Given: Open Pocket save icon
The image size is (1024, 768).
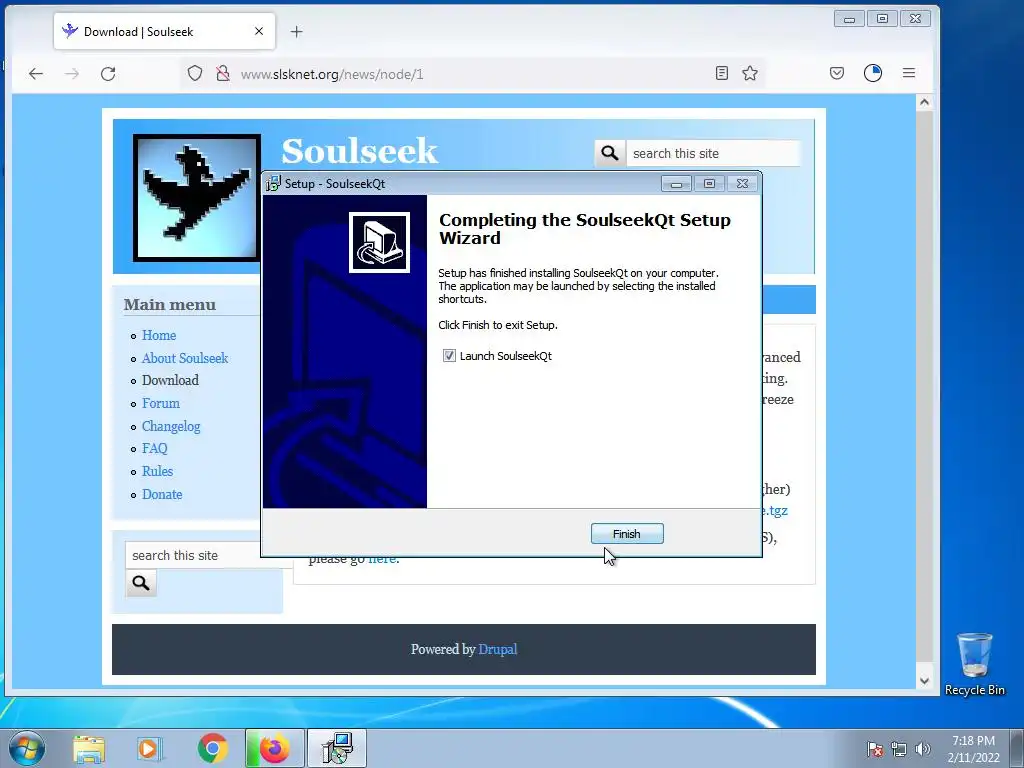Looking at the screenshot, I should pyautogui.click(x=837, y=73).
